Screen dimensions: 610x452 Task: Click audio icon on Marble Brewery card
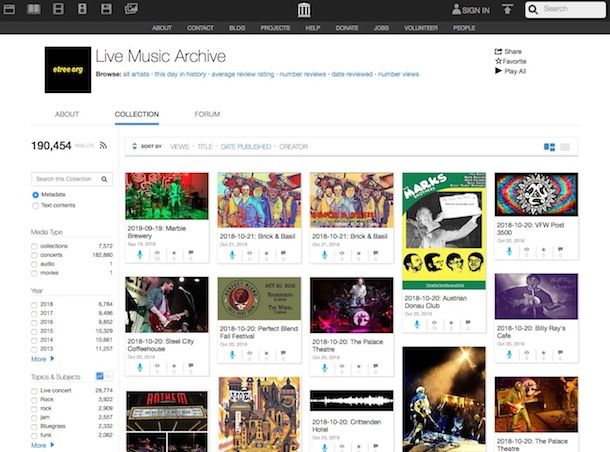[x=140, y=254]
